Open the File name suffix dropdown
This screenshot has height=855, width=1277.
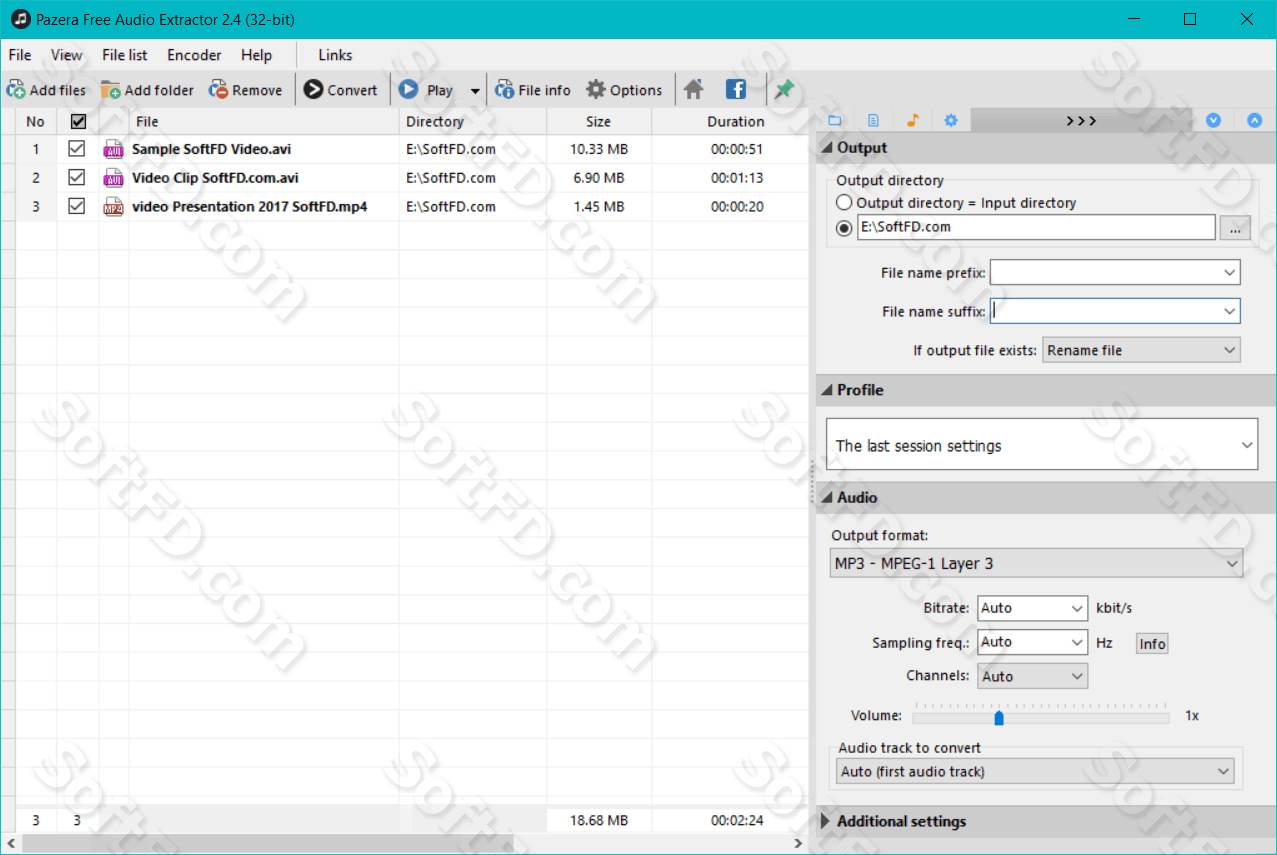pyautogui.click(x=1229, y=311)
